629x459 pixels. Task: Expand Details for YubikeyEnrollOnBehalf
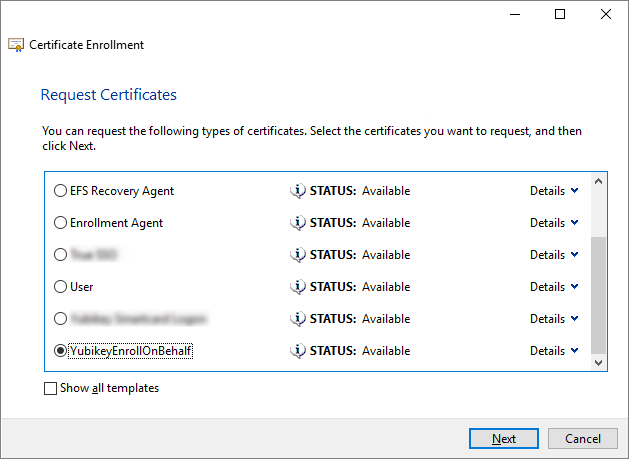[554, 351]
